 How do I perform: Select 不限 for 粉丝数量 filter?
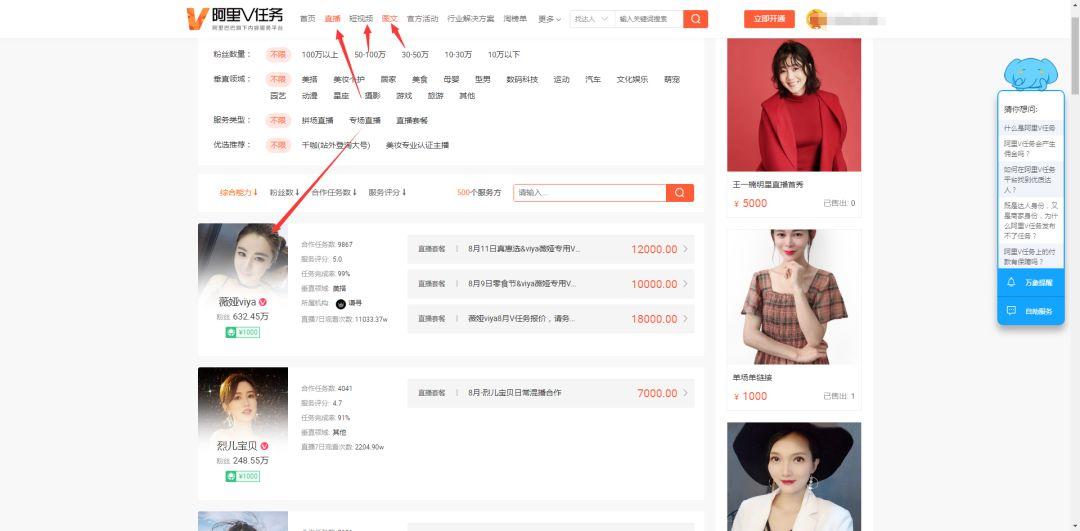tap(278, 54)
